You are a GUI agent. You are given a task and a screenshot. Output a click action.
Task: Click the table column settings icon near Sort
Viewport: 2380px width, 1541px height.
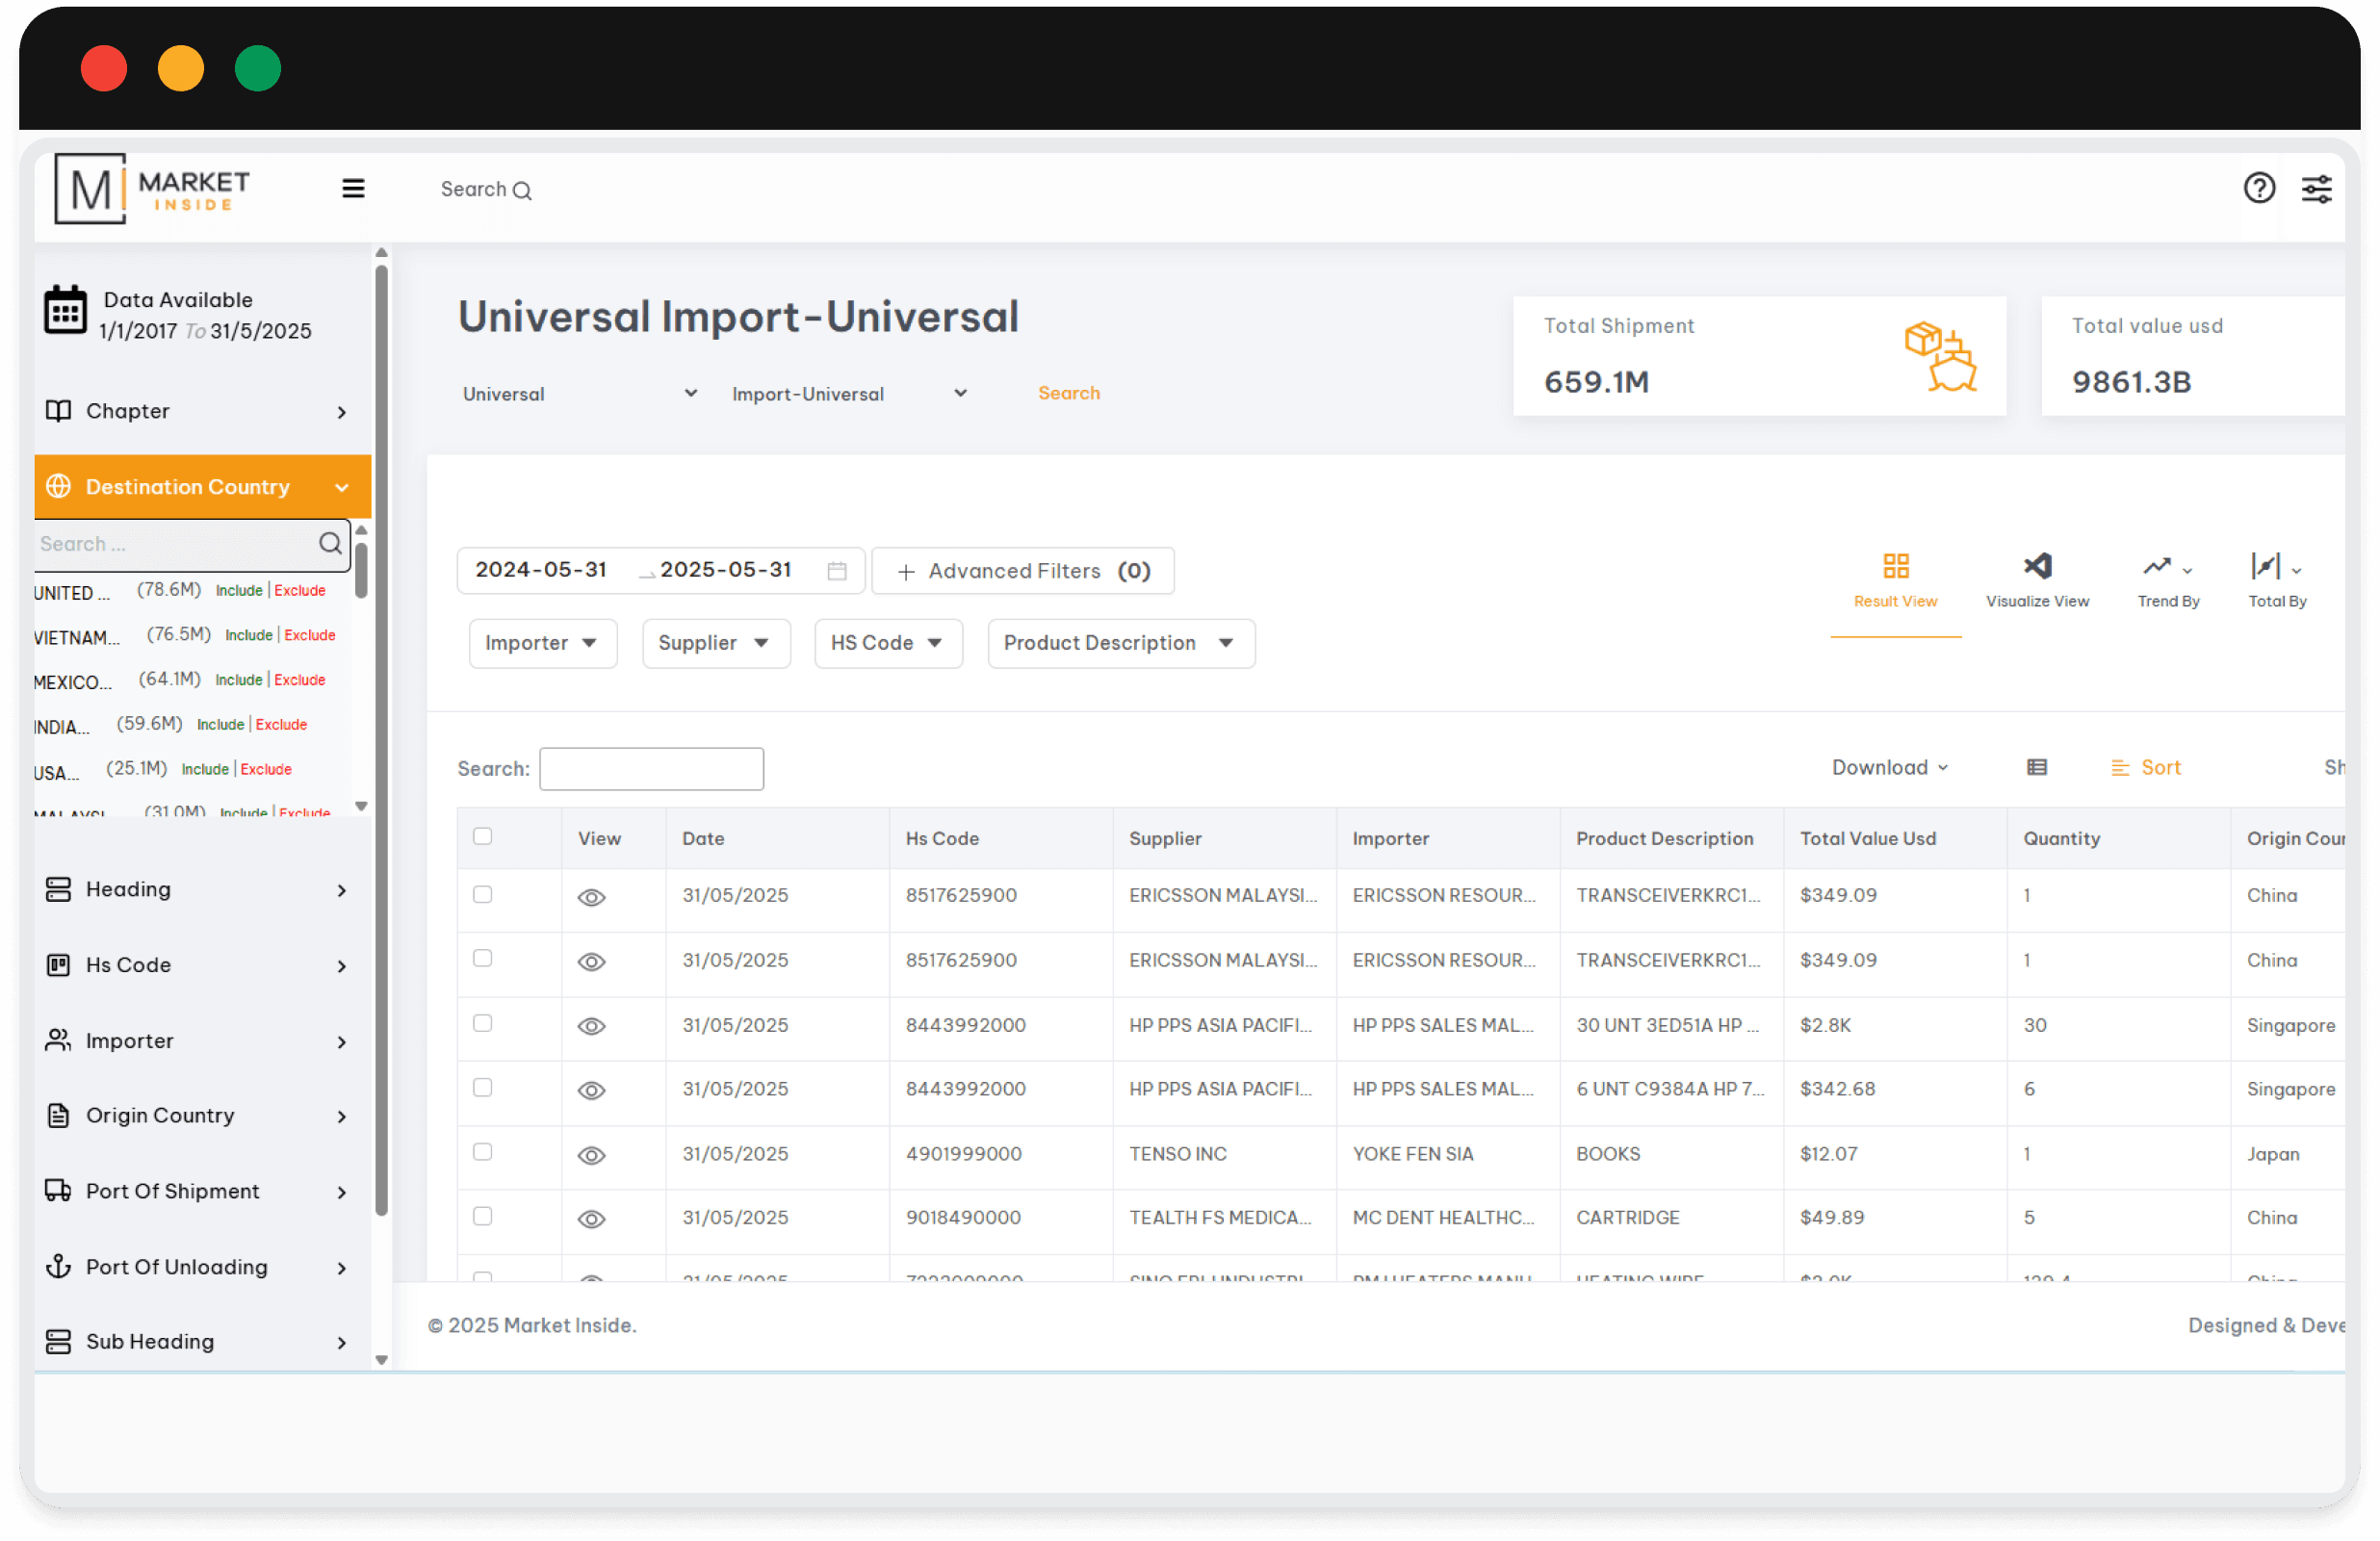click(x=2038, y=767)
